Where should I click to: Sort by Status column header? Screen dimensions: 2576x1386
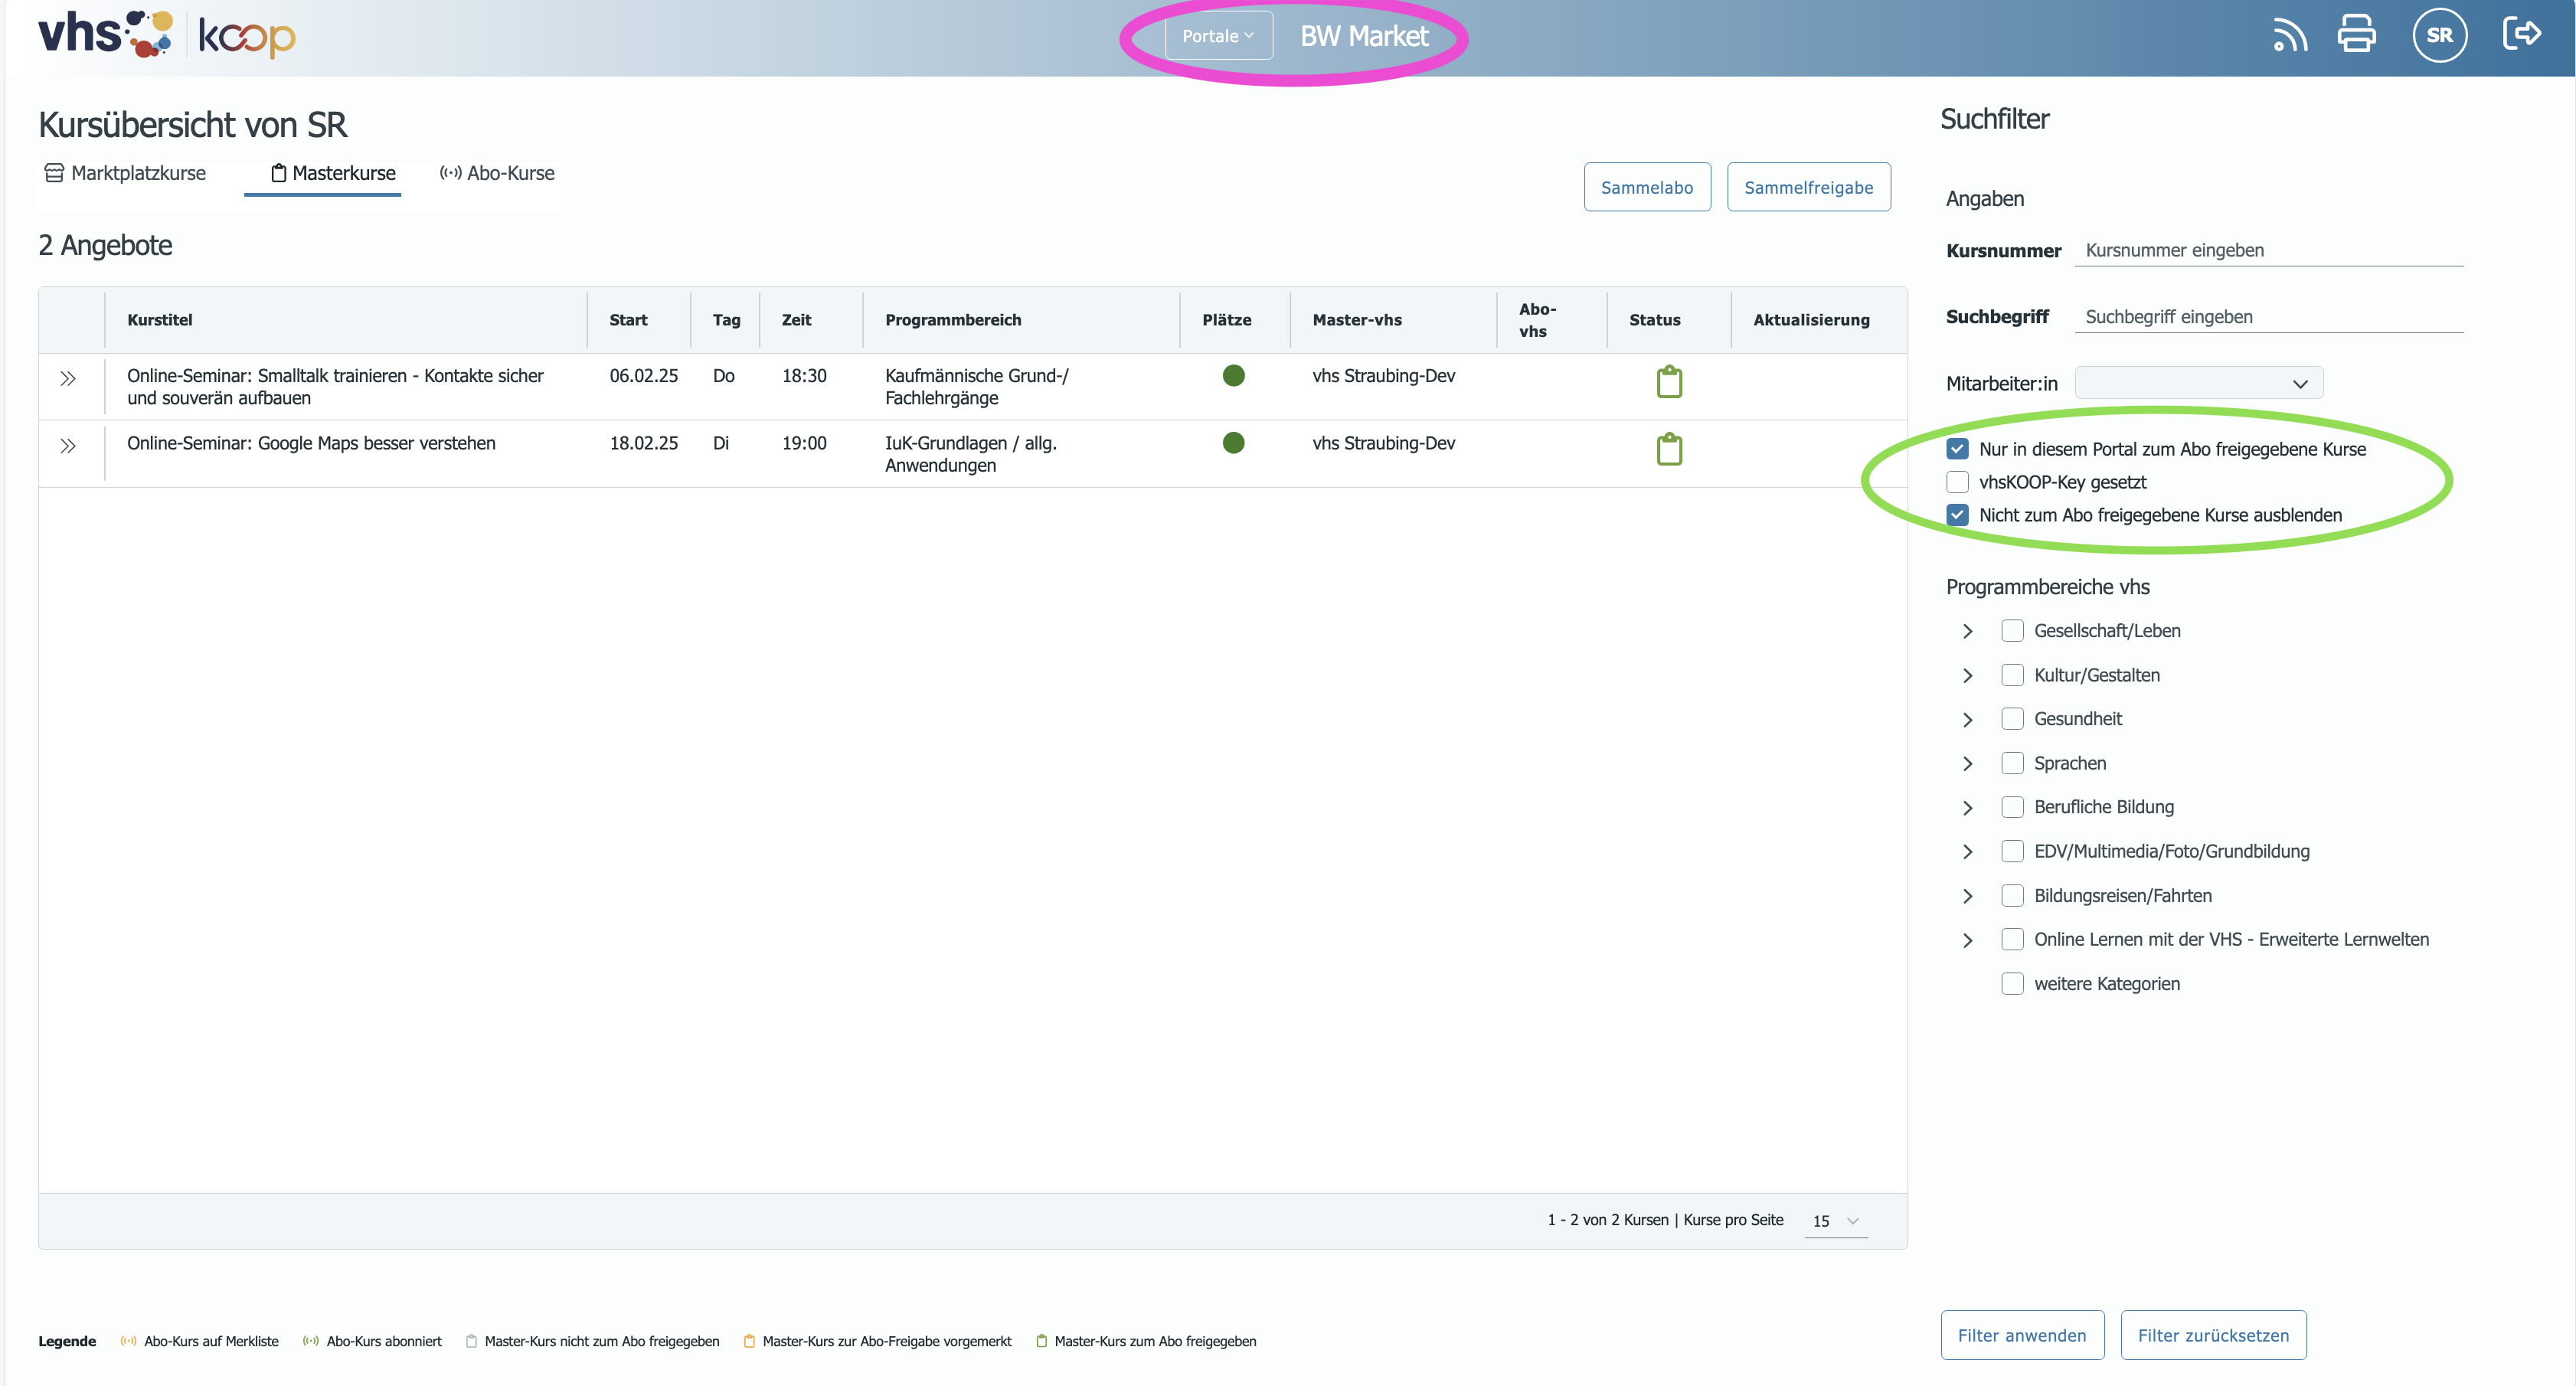coord(1654,320)
